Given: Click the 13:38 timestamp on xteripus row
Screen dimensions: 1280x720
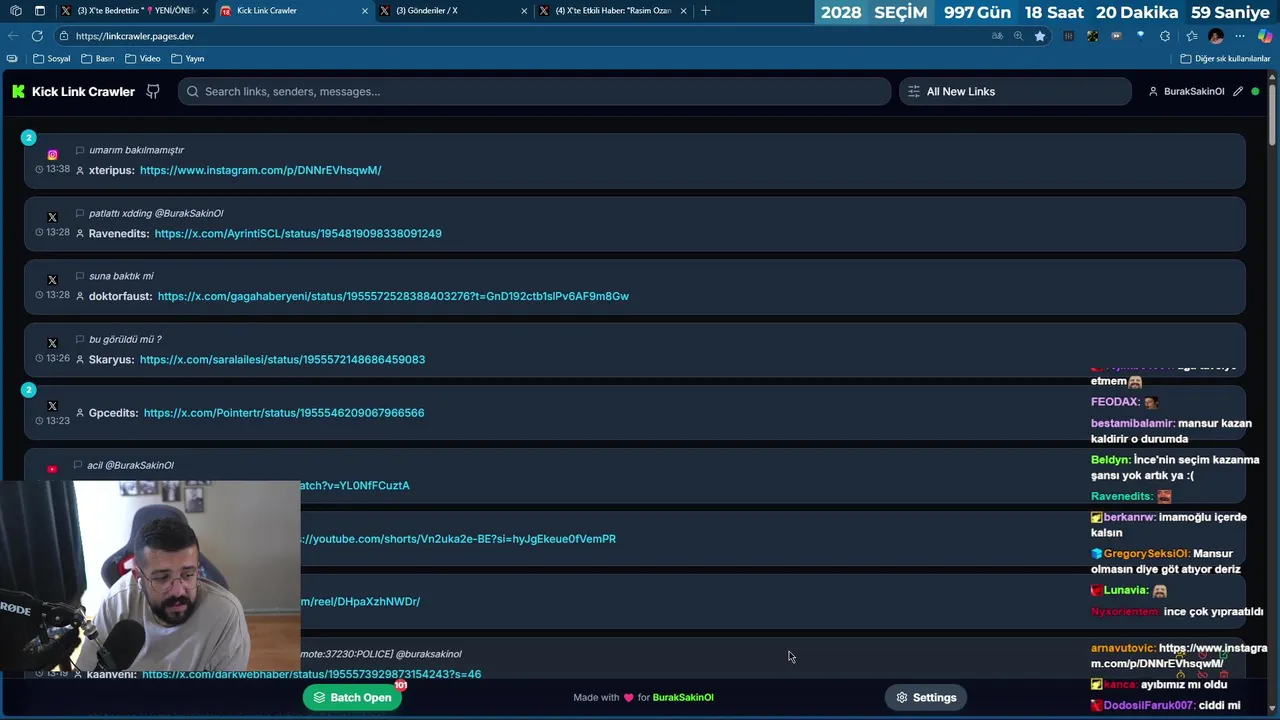Looking at the screenshot, I should 58,169.
